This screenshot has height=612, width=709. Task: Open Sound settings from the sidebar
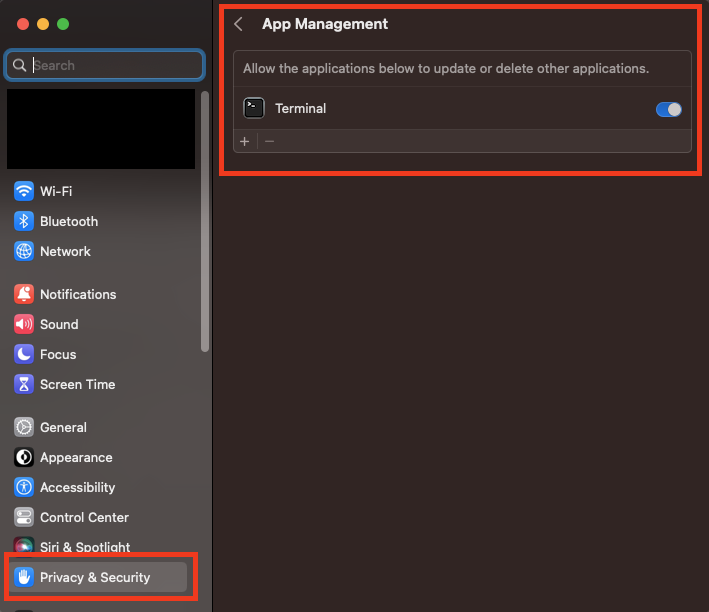[x=58, y=324]
